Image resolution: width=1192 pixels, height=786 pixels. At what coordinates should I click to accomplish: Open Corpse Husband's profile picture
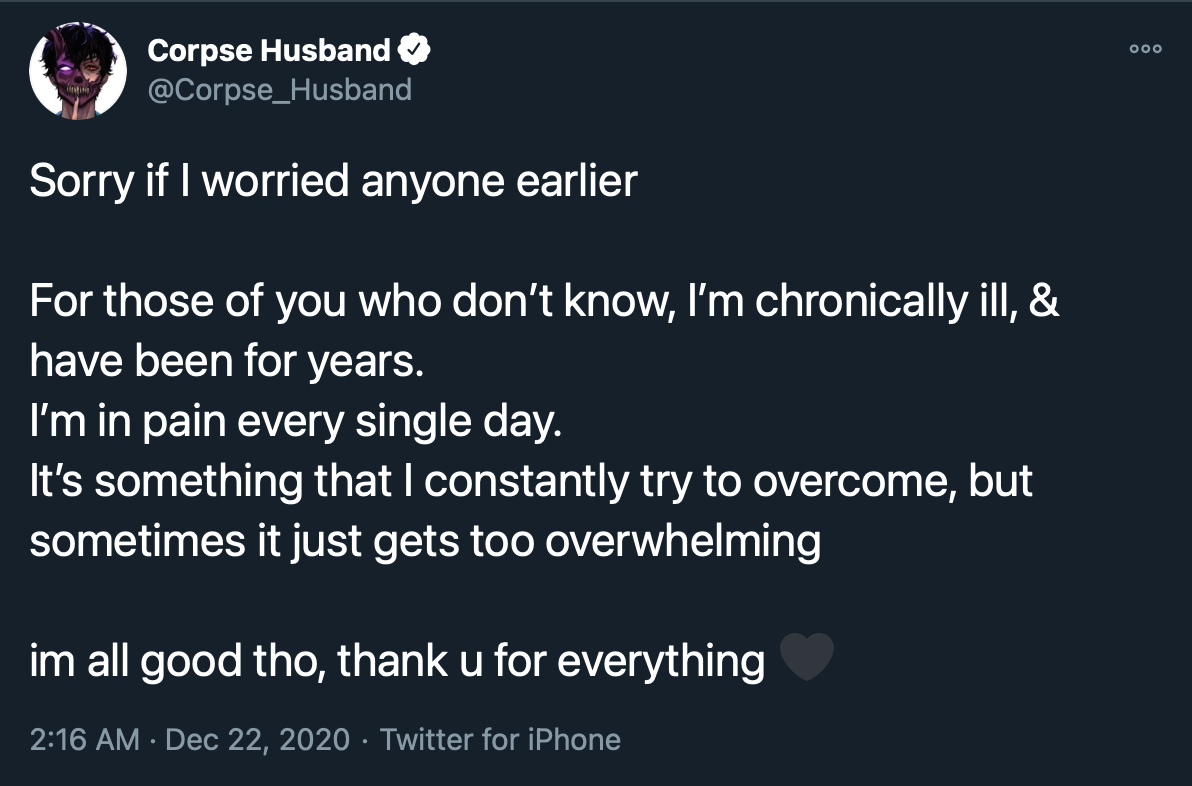(x=78, y=71)
